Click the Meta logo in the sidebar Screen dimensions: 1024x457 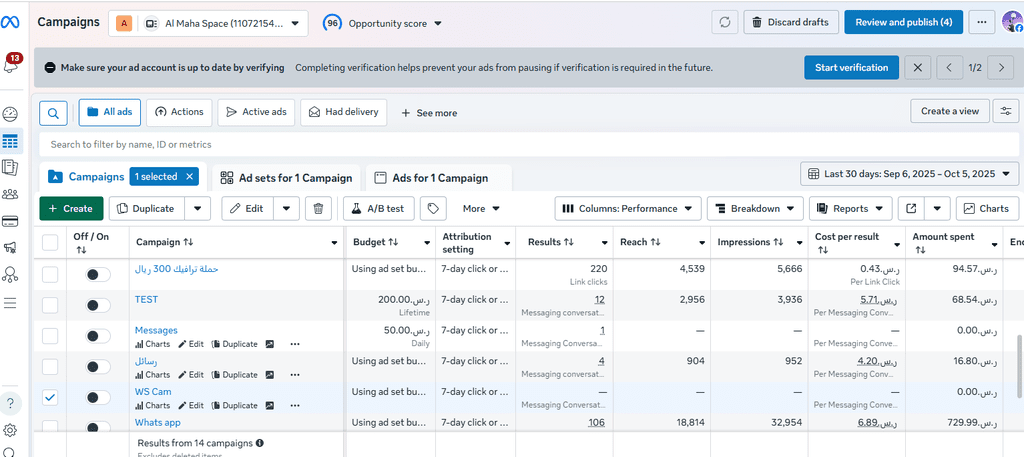11,22
